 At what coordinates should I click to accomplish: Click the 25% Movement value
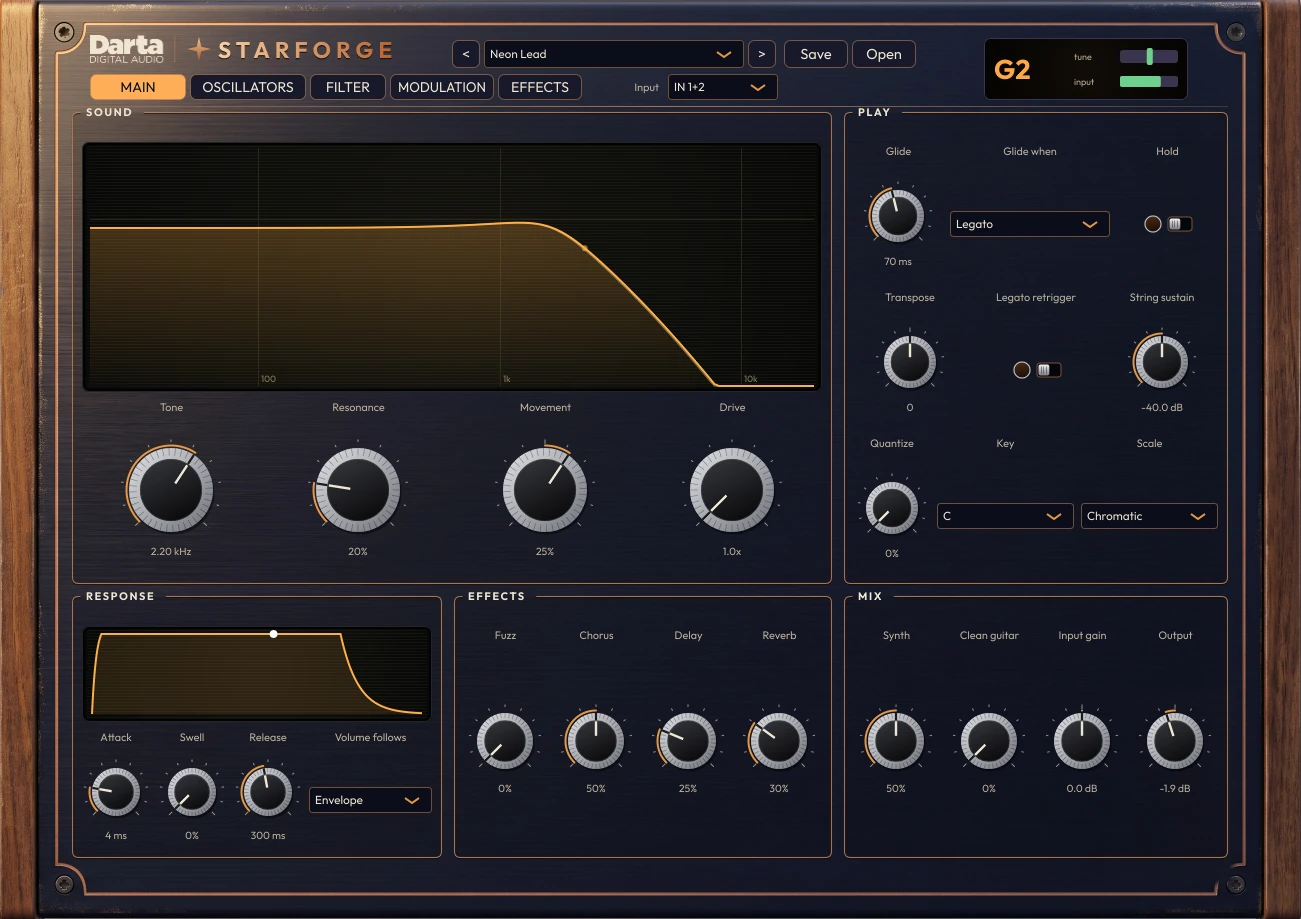pyautogui.click(x=545, y=552)
